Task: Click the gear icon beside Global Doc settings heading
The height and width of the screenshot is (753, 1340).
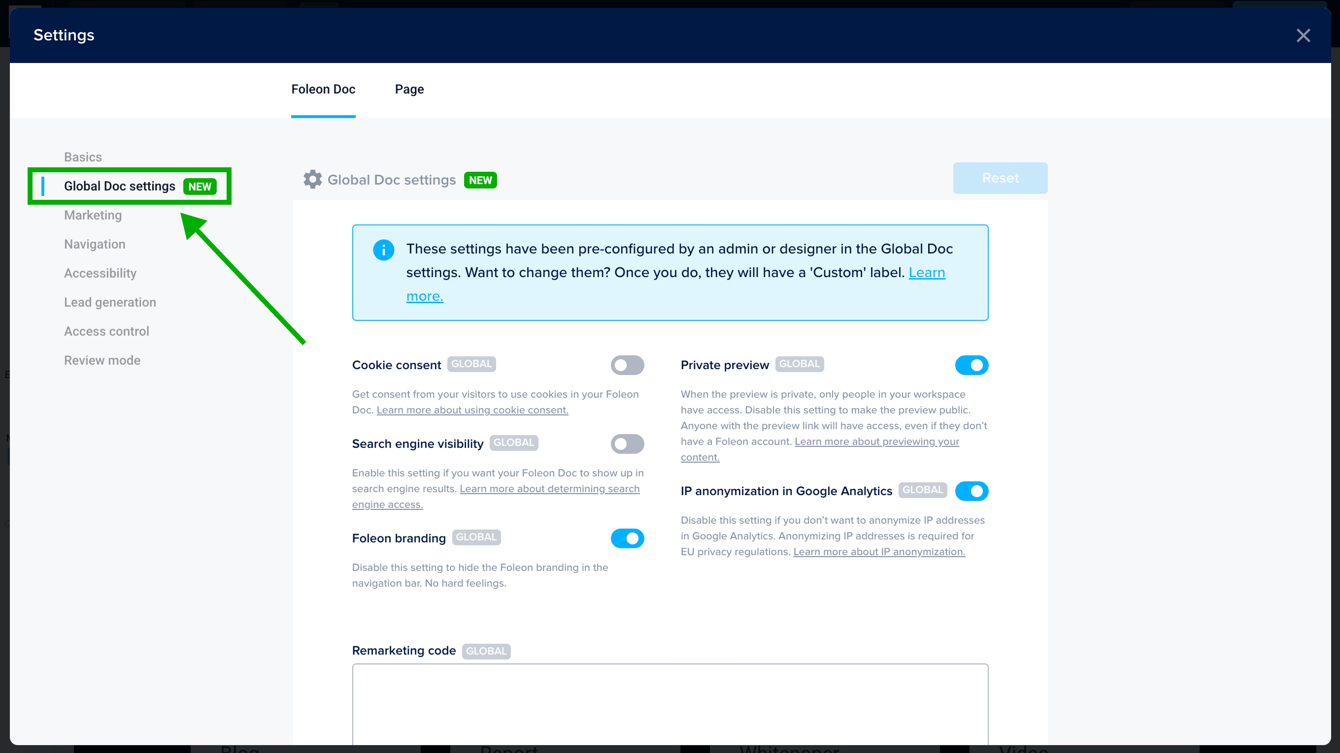Action: (x=313, y=179)
